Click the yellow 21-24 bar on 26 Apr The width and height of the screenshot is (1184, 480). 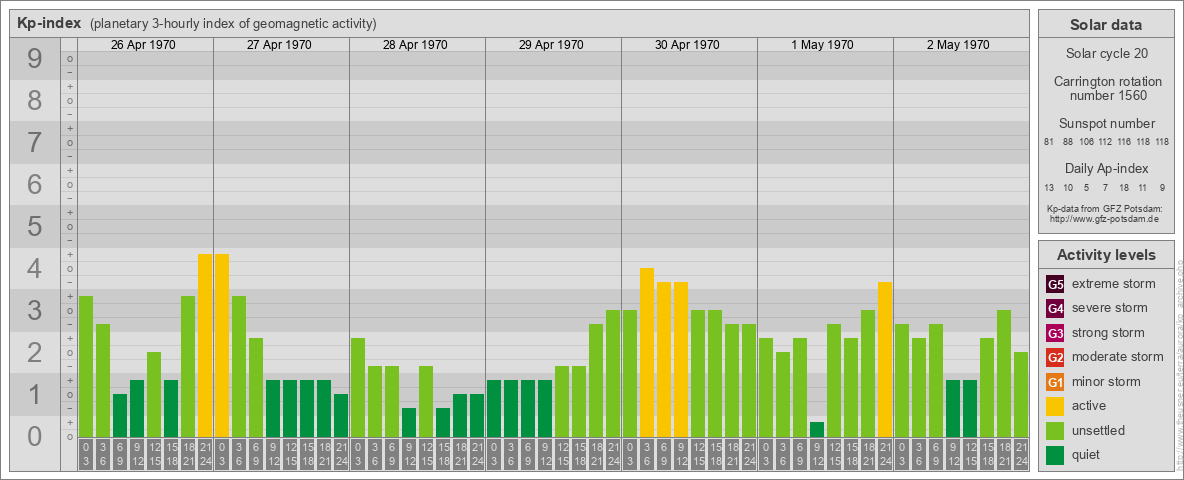[205, 346]
